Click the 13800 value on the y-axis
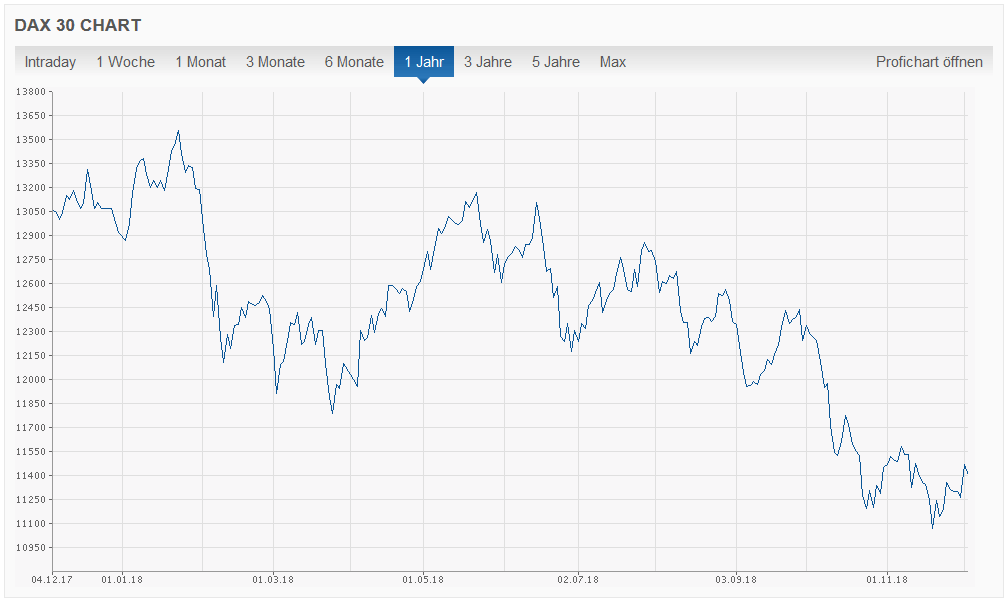1007x601 pixels. click(32, 91)
